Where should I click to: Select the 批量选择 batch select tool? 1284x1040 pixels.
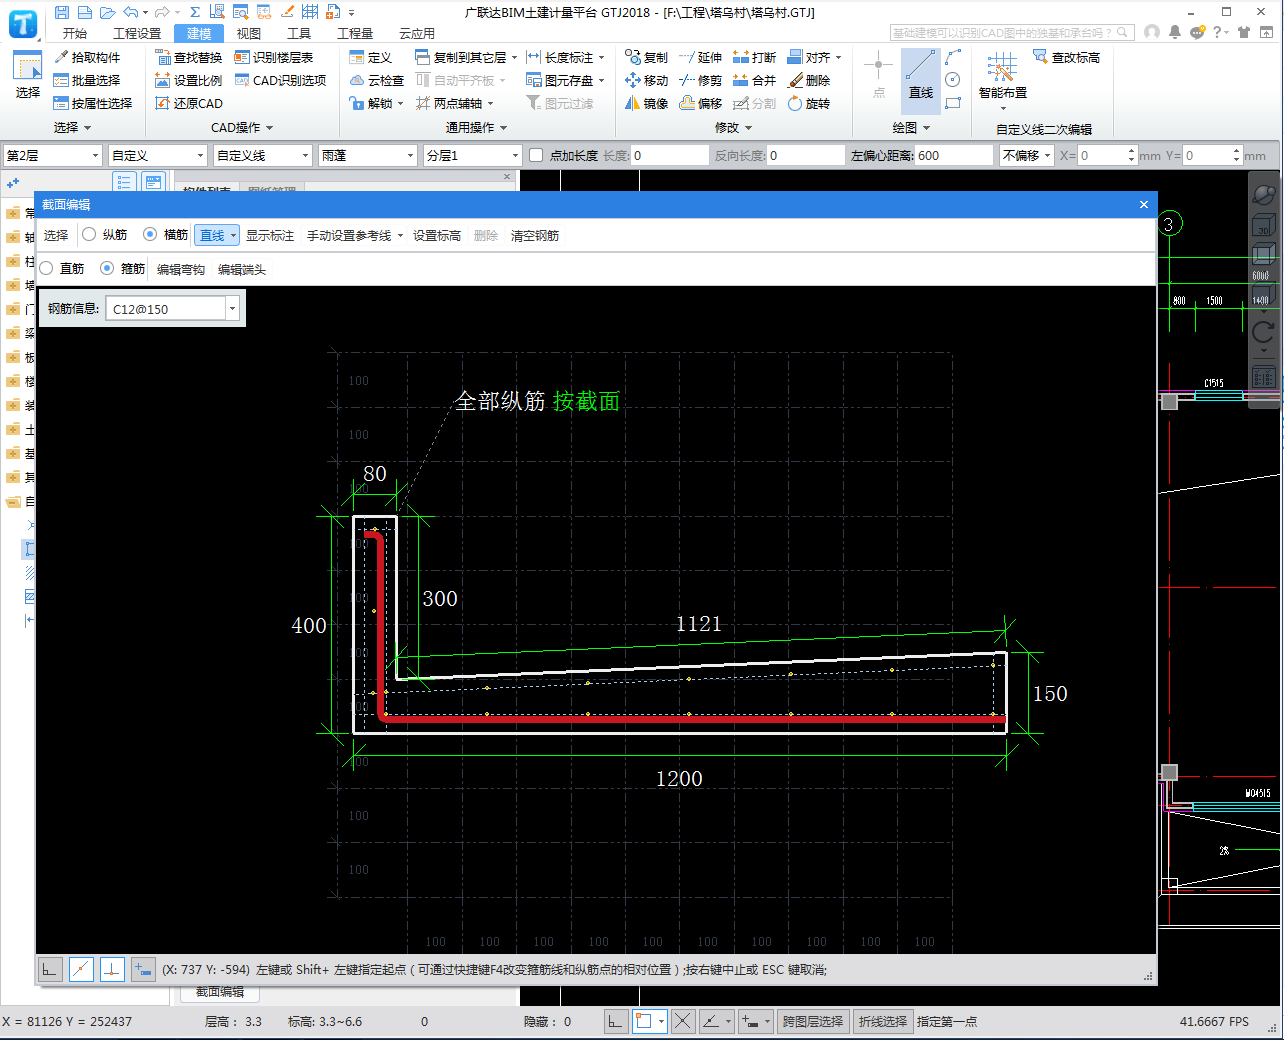tap(87, 80)
